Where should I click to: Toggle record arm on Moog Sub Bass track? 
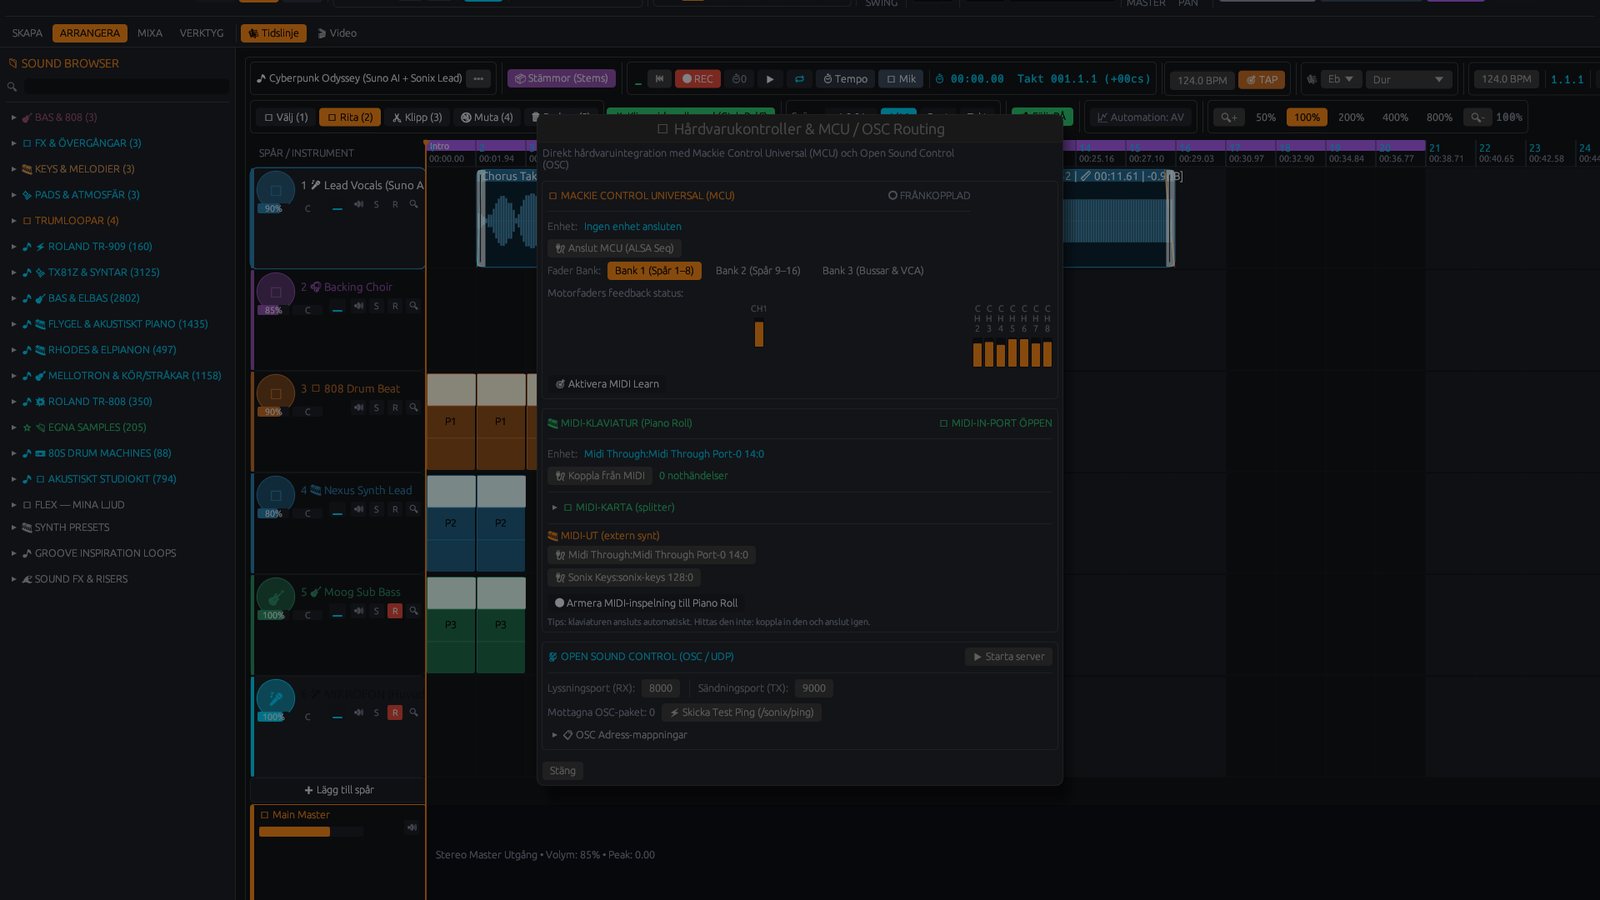click(395, 611)
